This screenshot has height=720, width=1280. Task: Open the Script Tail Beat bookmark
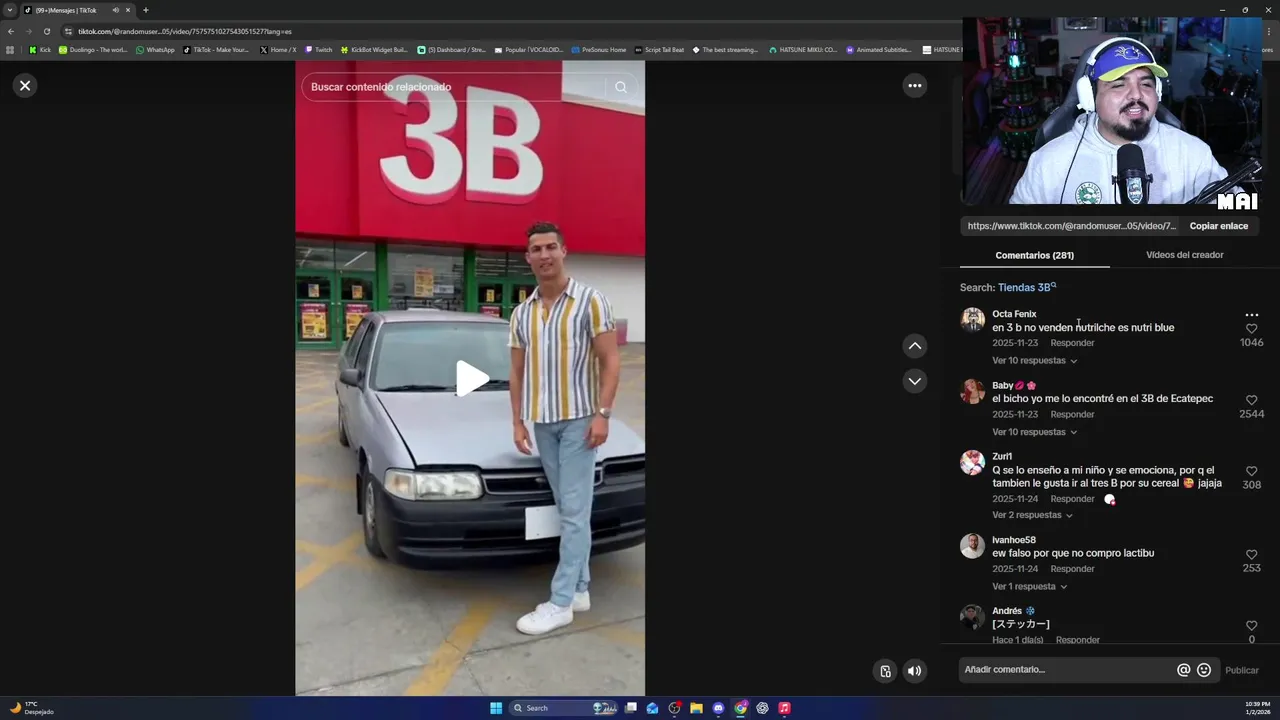pyautogui.click(x=659, y=49)
